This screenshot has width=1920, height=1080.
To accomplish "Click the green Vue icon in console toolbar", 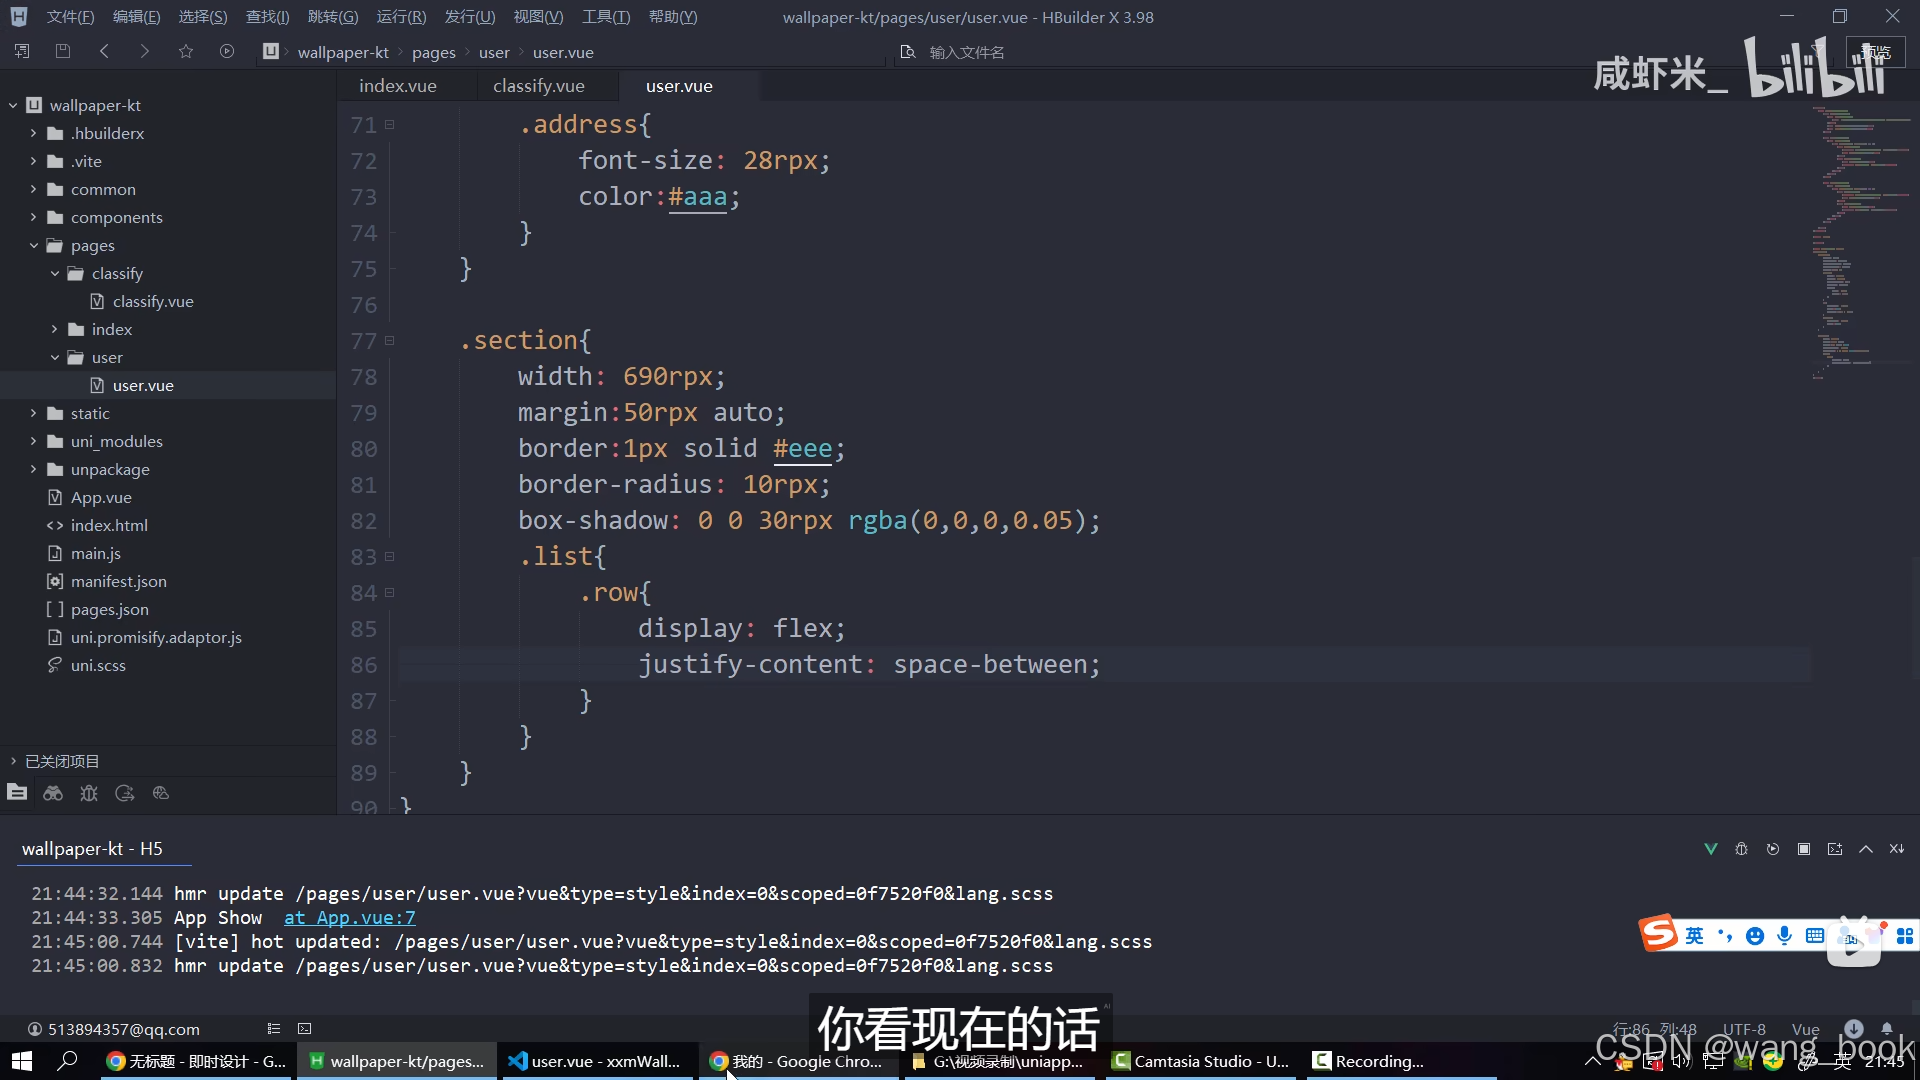I will coord(1711,849).
